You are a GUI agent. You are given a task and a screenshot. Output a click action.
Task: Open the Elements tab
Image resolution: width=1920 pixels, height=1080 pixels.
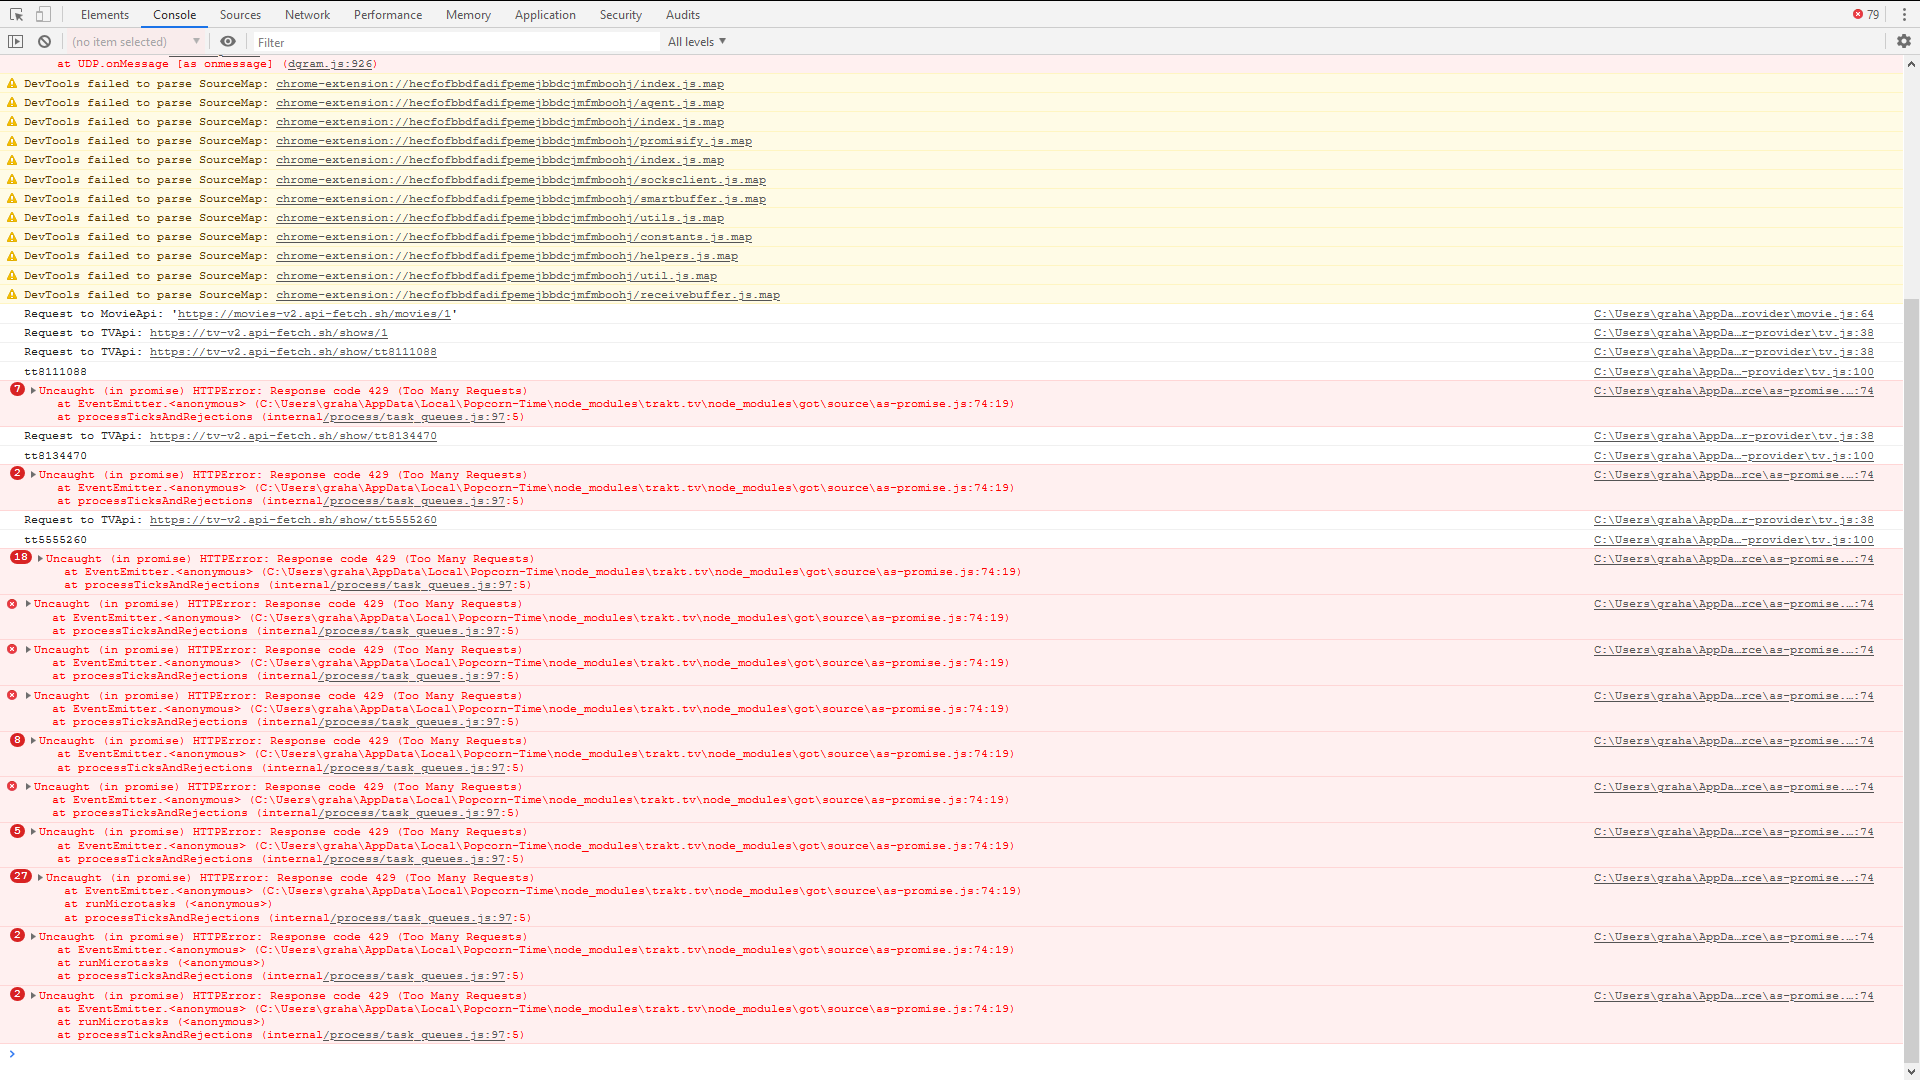point(105,14)
